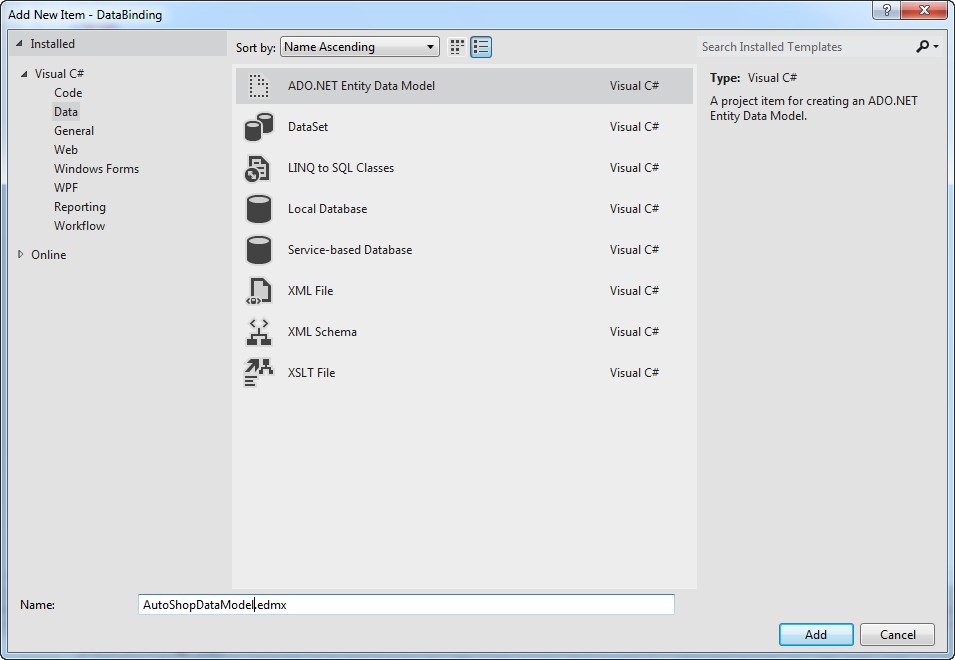
Task: Collapse the Installed section
Action: pos(19,44)
